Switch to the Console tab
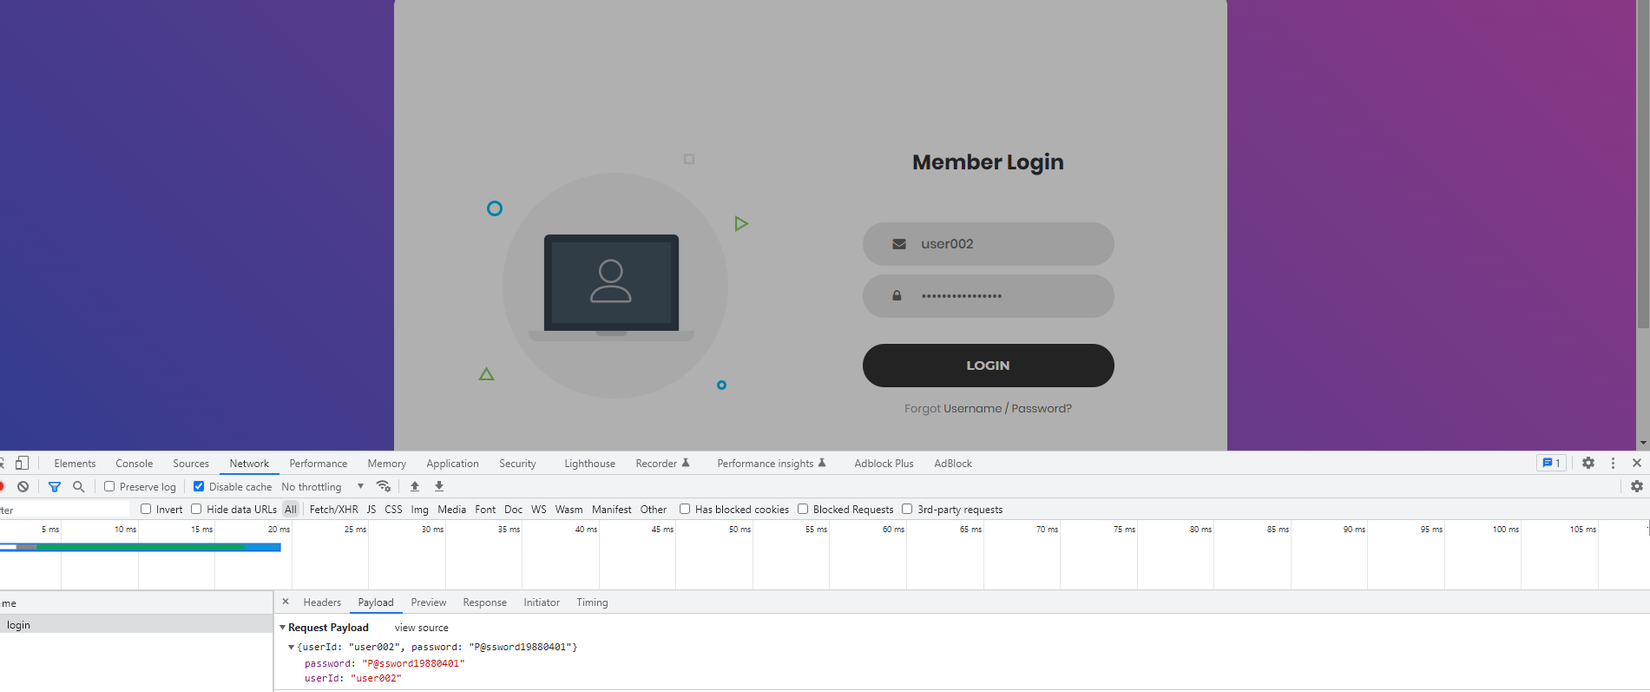Viewport: 1650px width, 692px height. pos(134,463)
